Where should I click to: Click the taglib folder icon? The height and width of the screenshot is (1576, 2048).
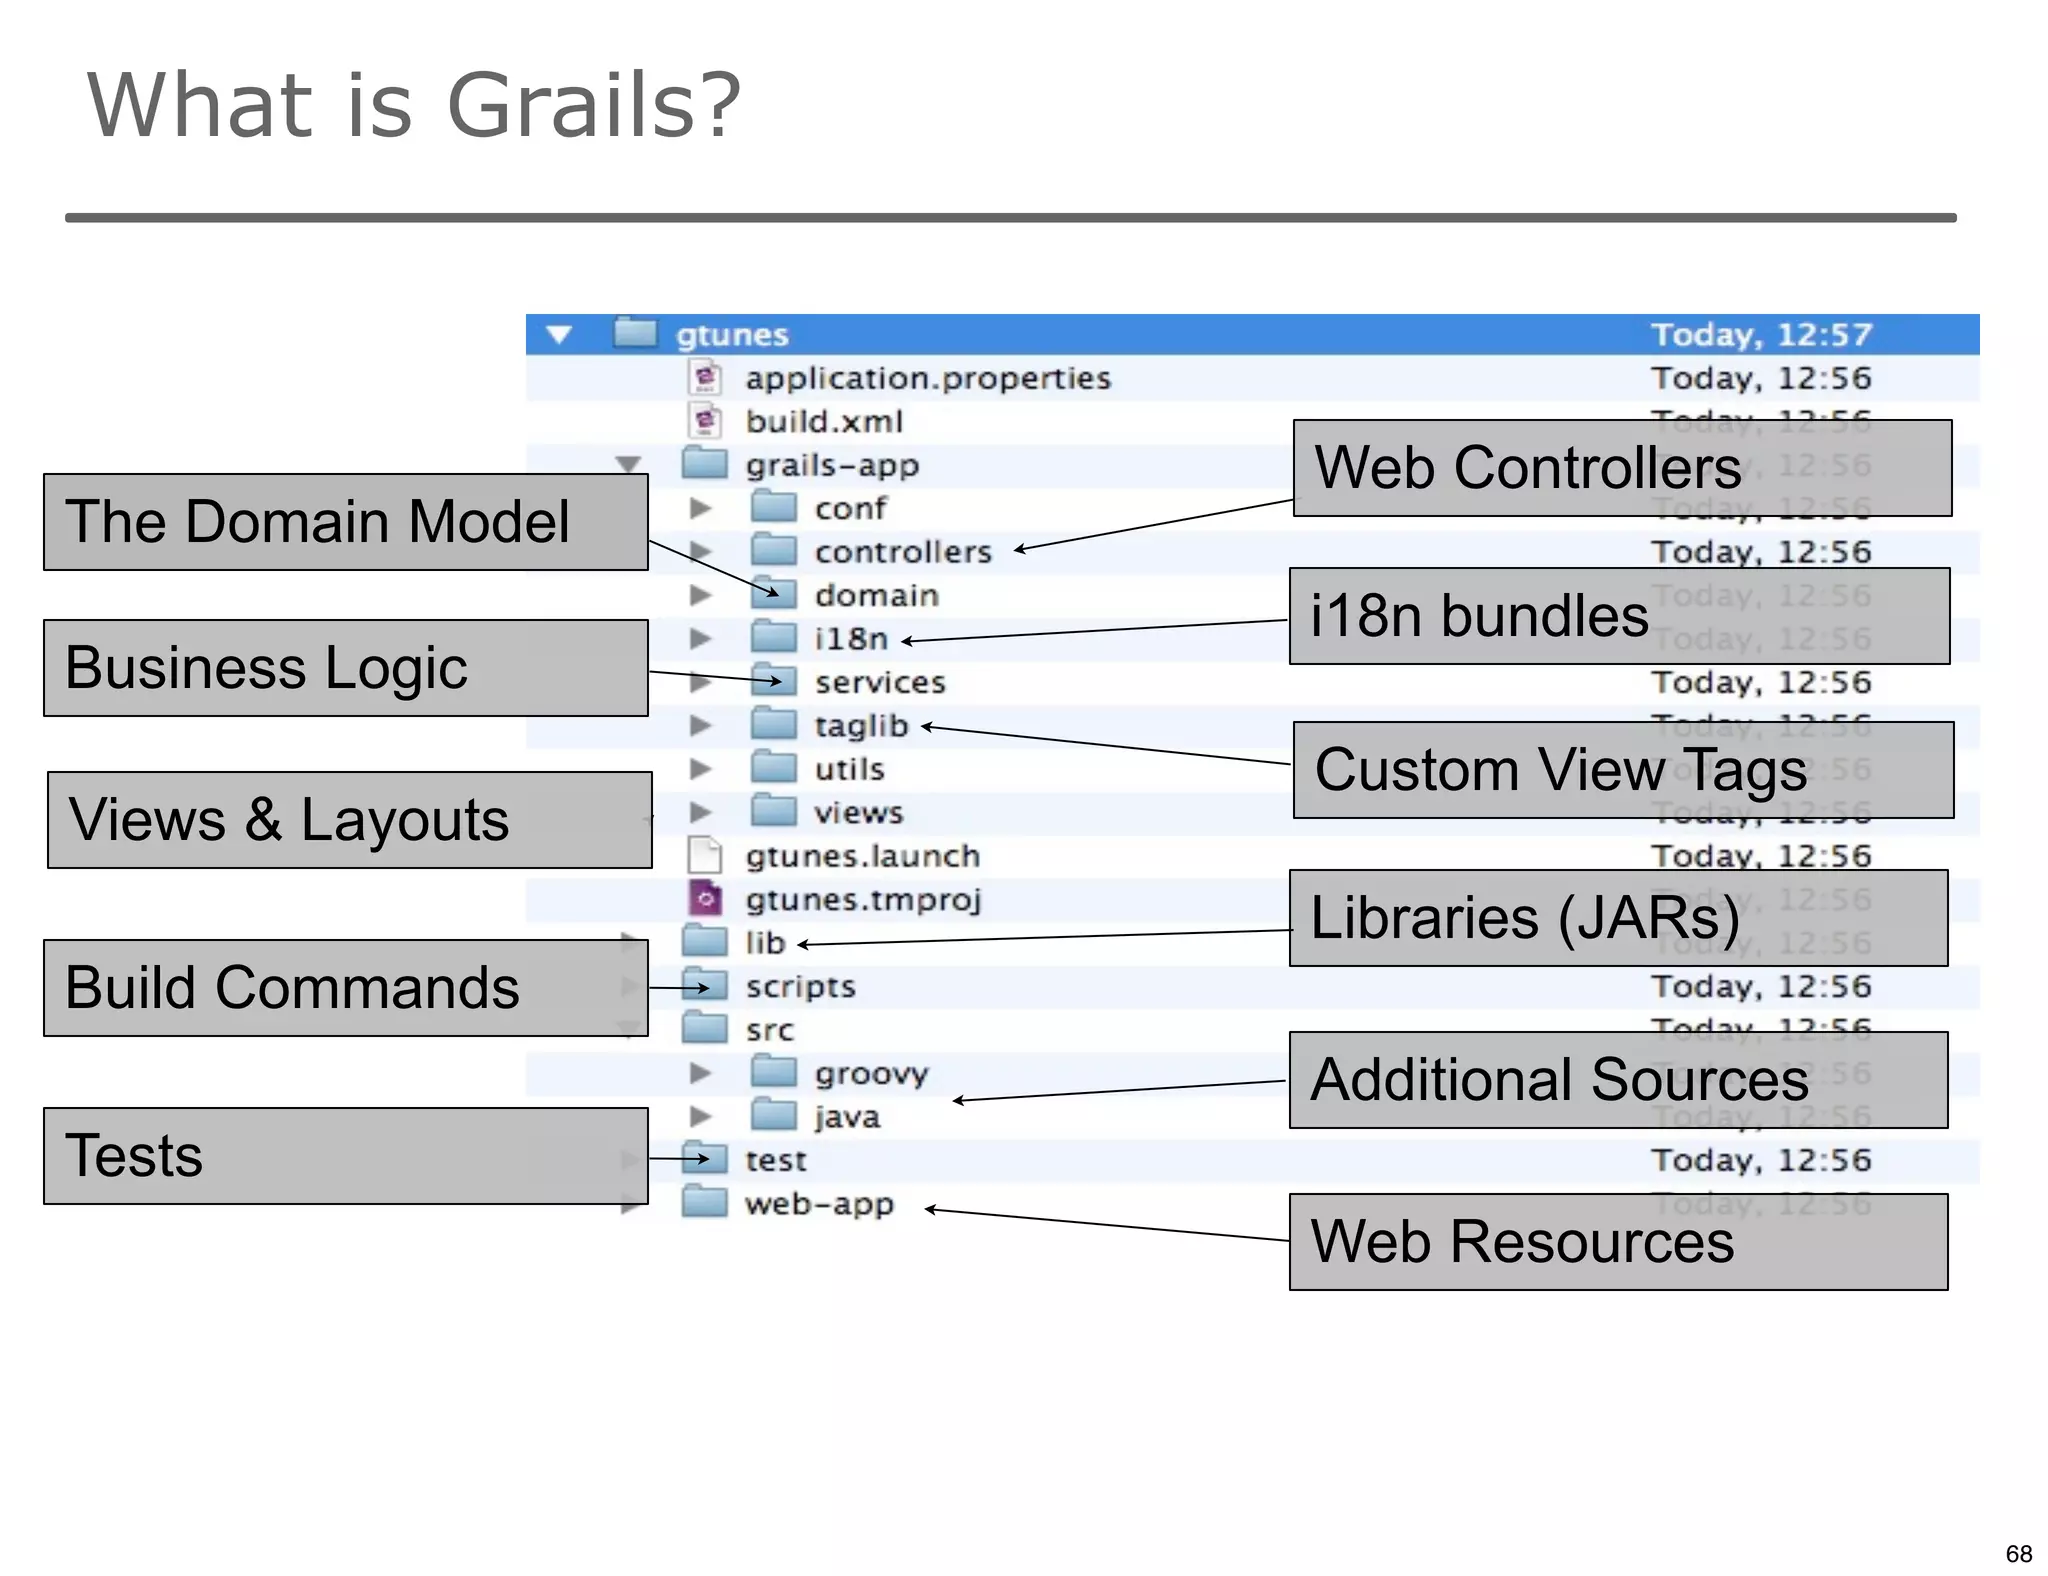(773, 724)
